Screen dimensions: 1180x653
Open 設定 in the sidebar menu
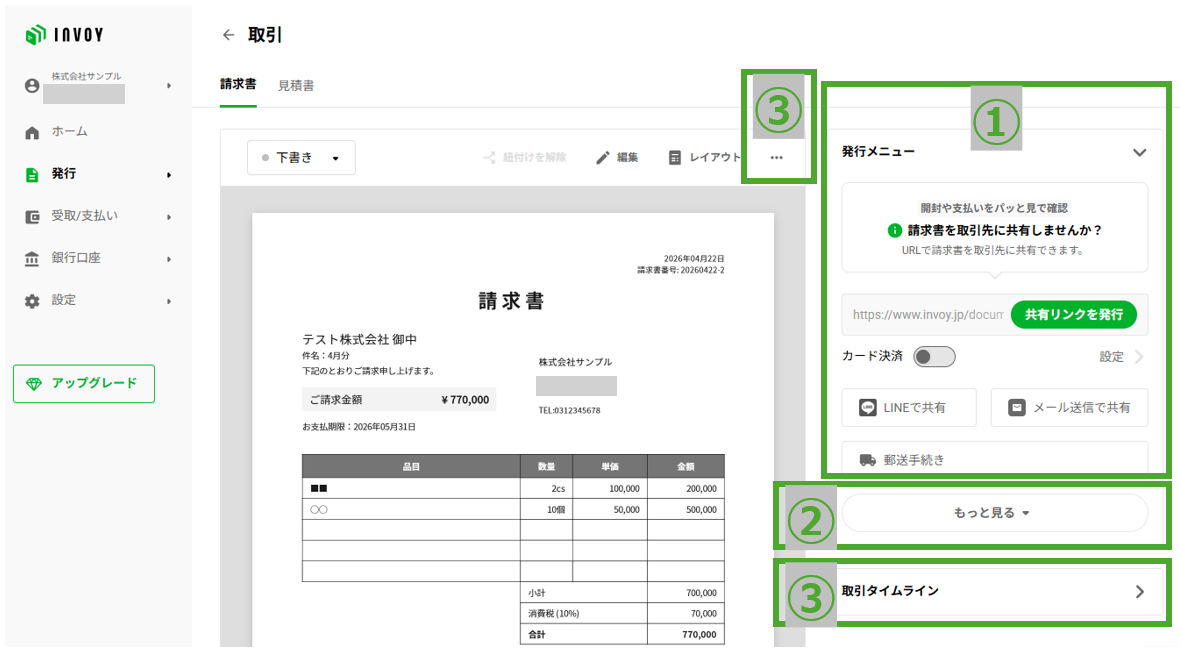(63, 300)
